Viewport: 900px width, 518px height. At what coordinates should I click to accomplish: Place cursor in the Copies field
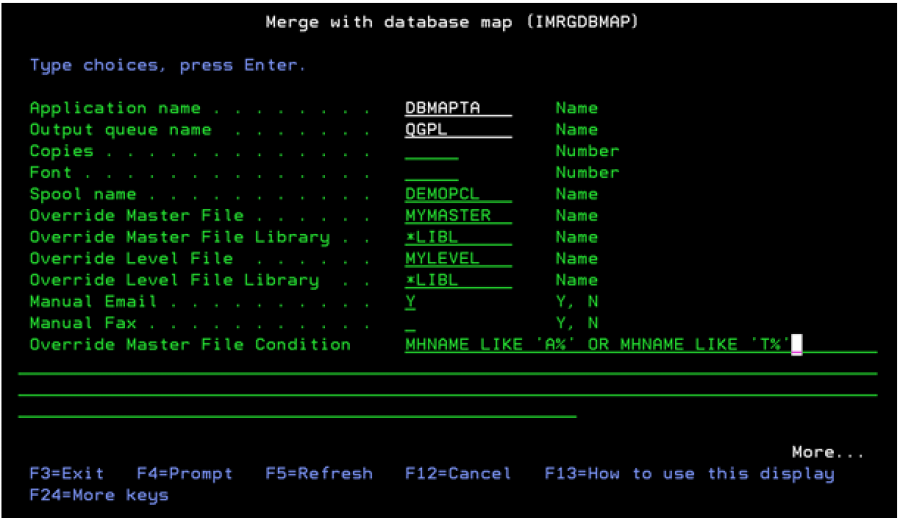point(431,151)
